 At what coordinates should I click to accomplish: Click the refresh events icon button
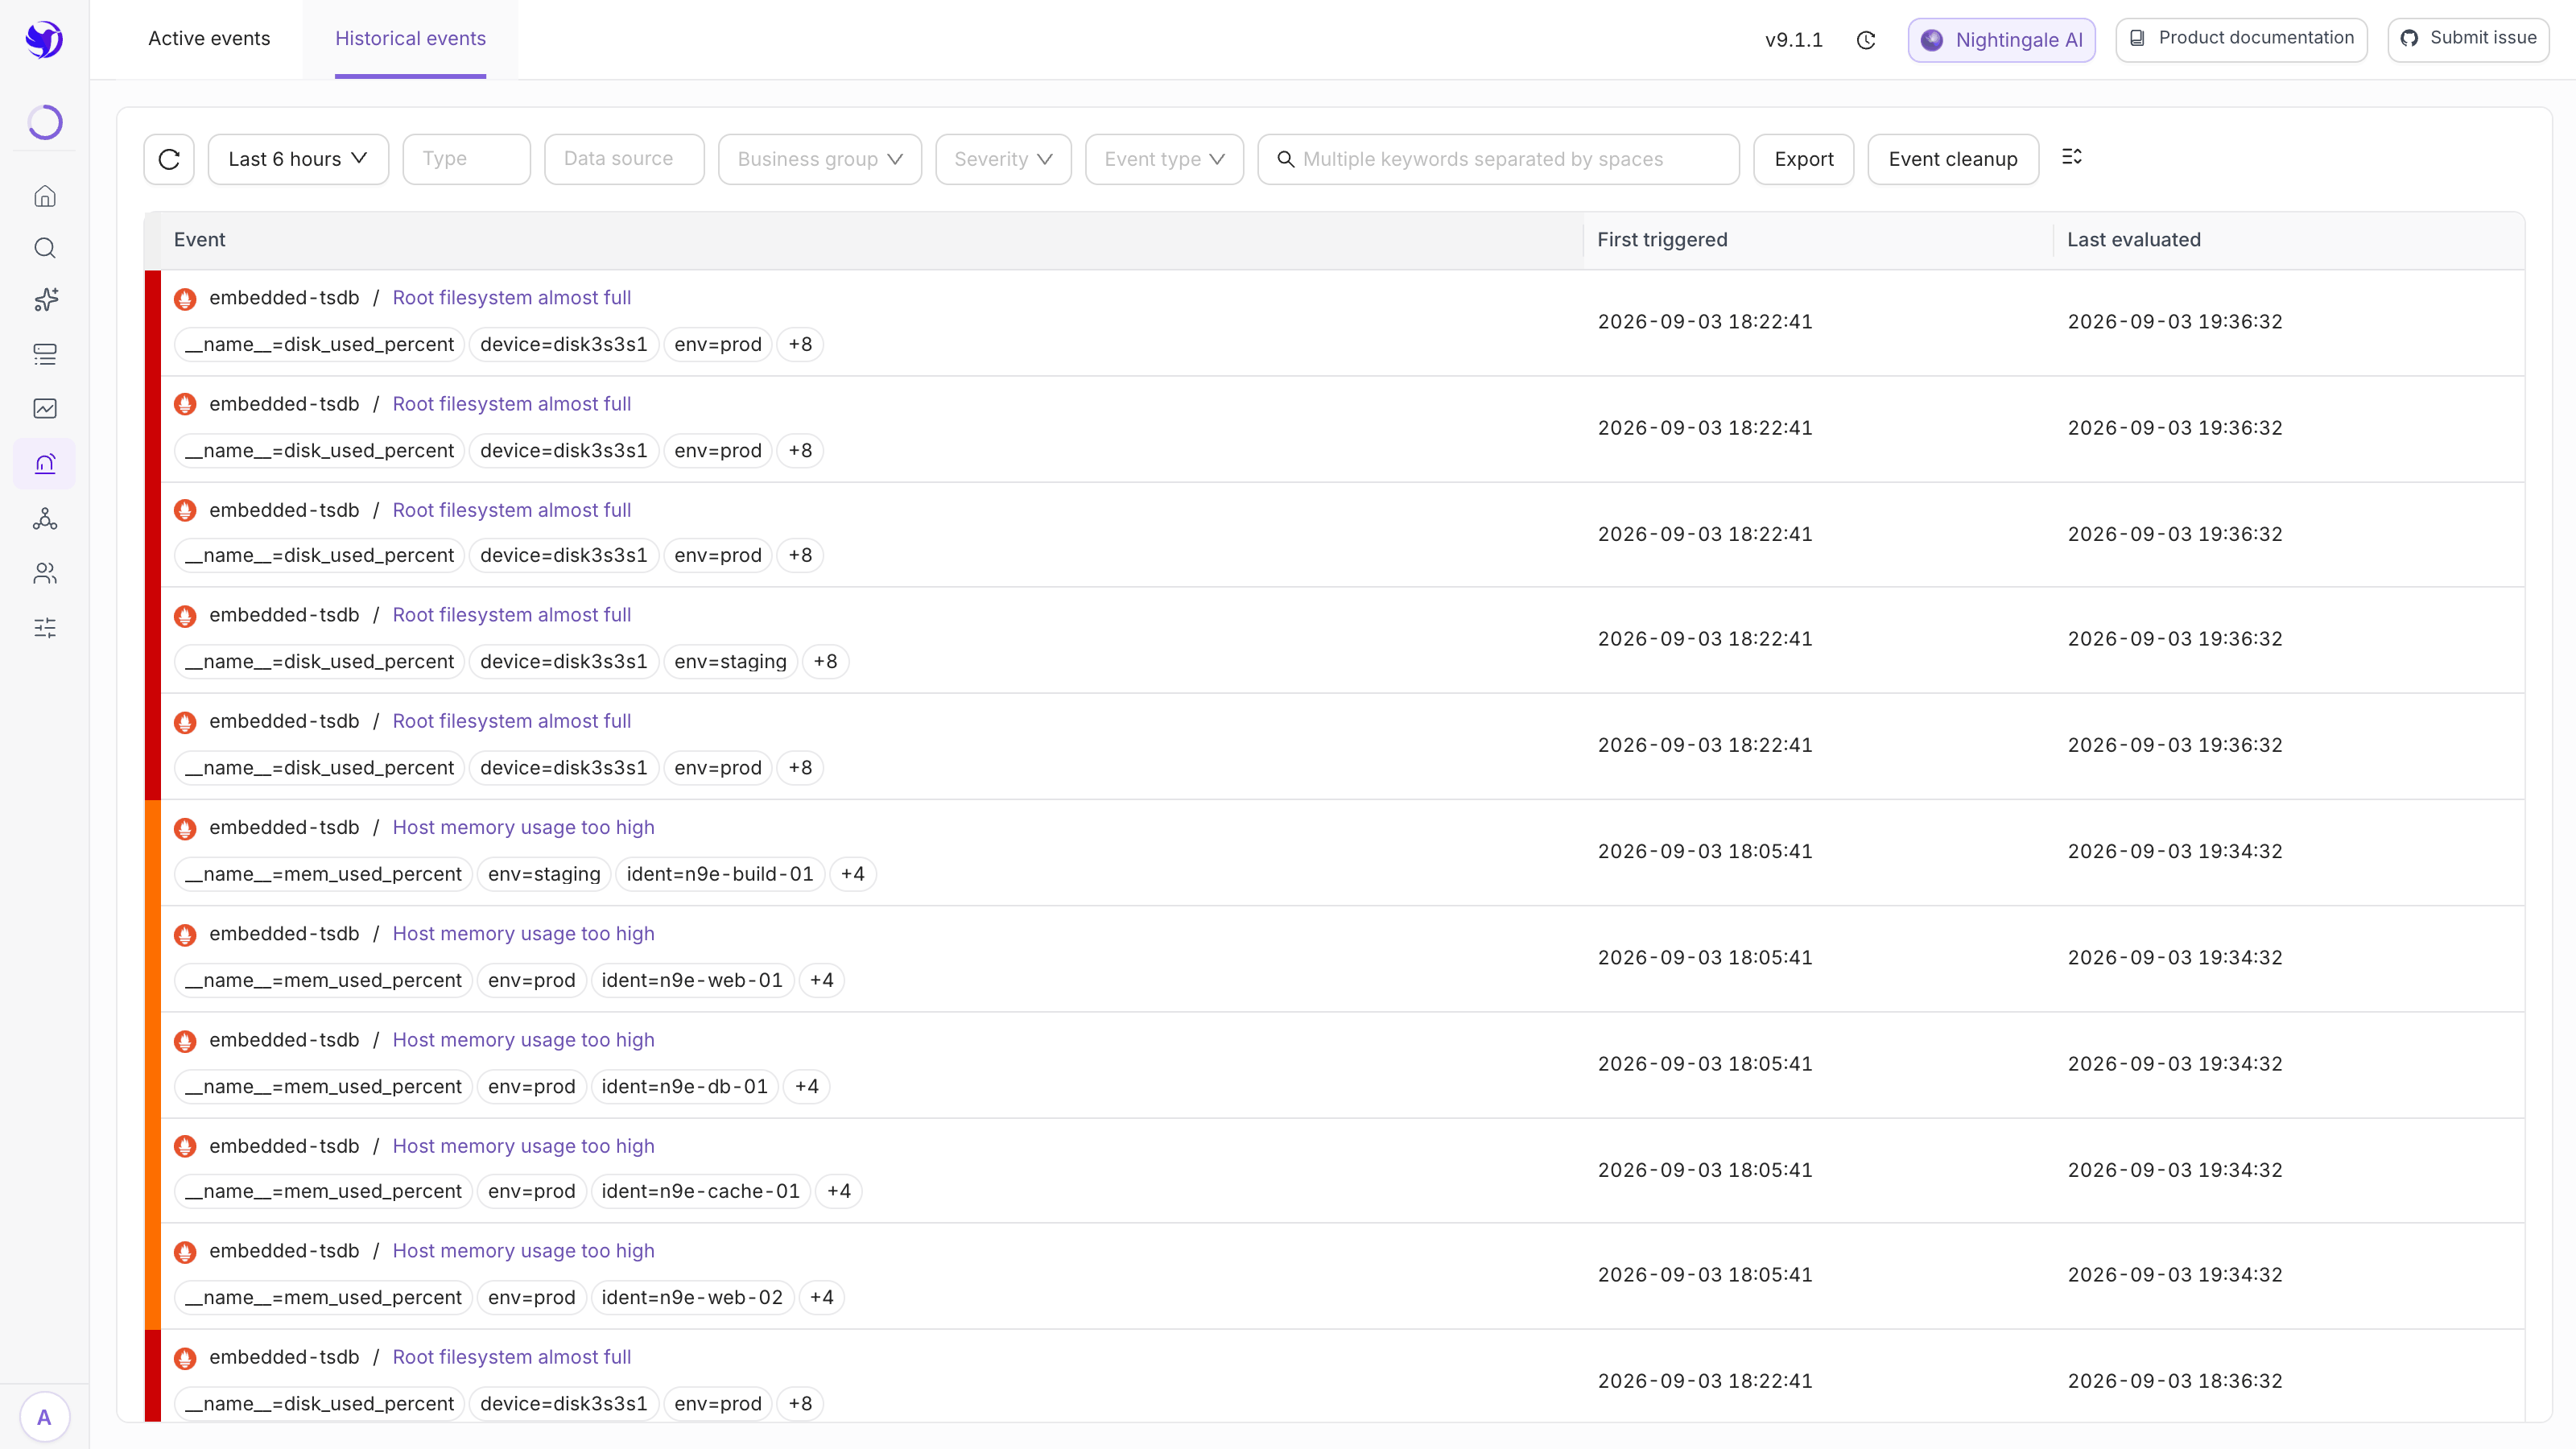tap(169, 159)
